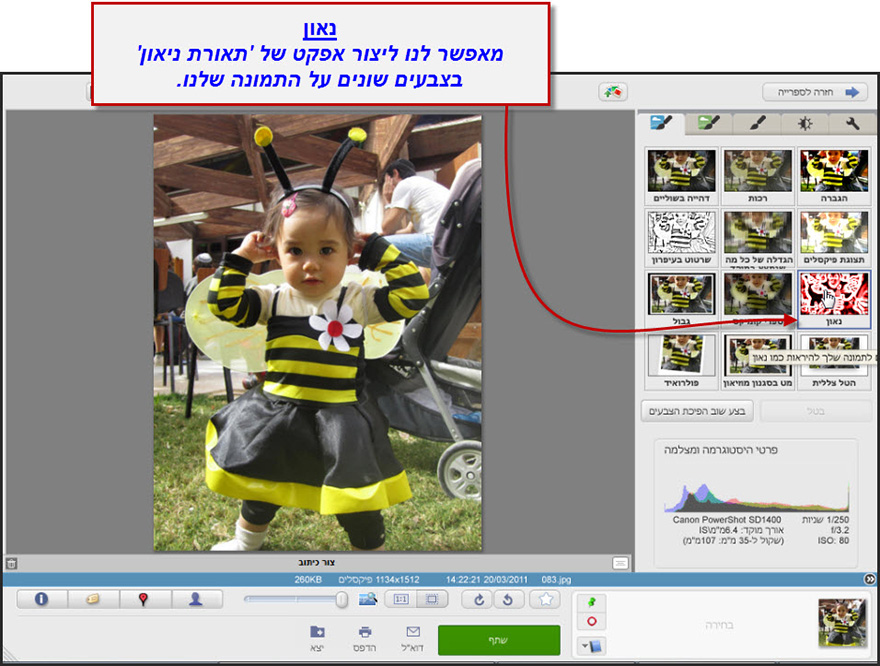The height and width of the screenshot is (666, 880).
Task: Switch to the wrench basic-fixes tab
Action: (x=855, y=124)
